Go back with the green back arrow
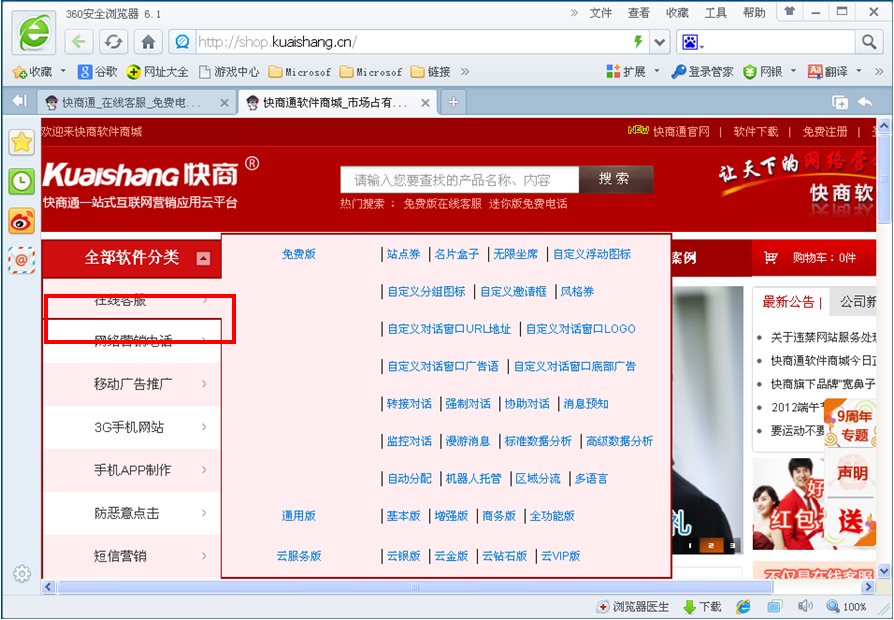 [79, 42]
